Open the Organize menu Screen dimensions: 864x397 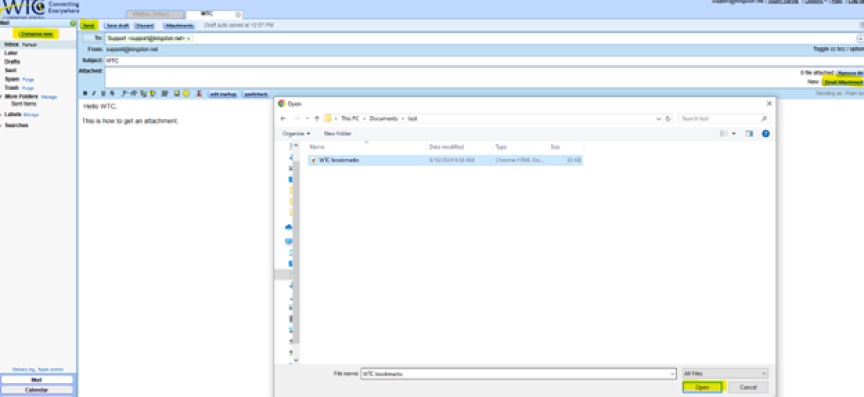(x=296, y=133)
